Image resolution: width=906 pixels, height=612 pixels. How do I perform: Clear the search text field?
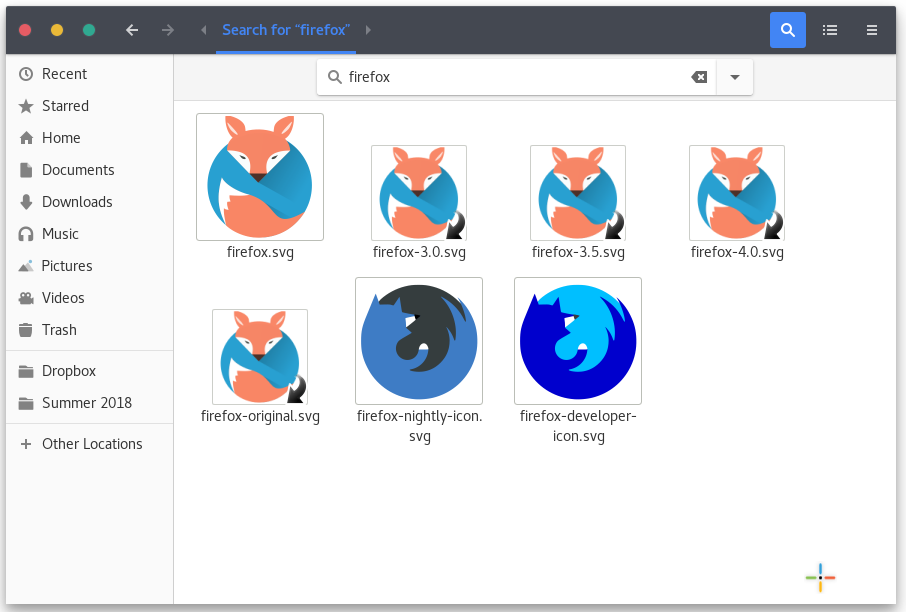click(x=699, y=77)
